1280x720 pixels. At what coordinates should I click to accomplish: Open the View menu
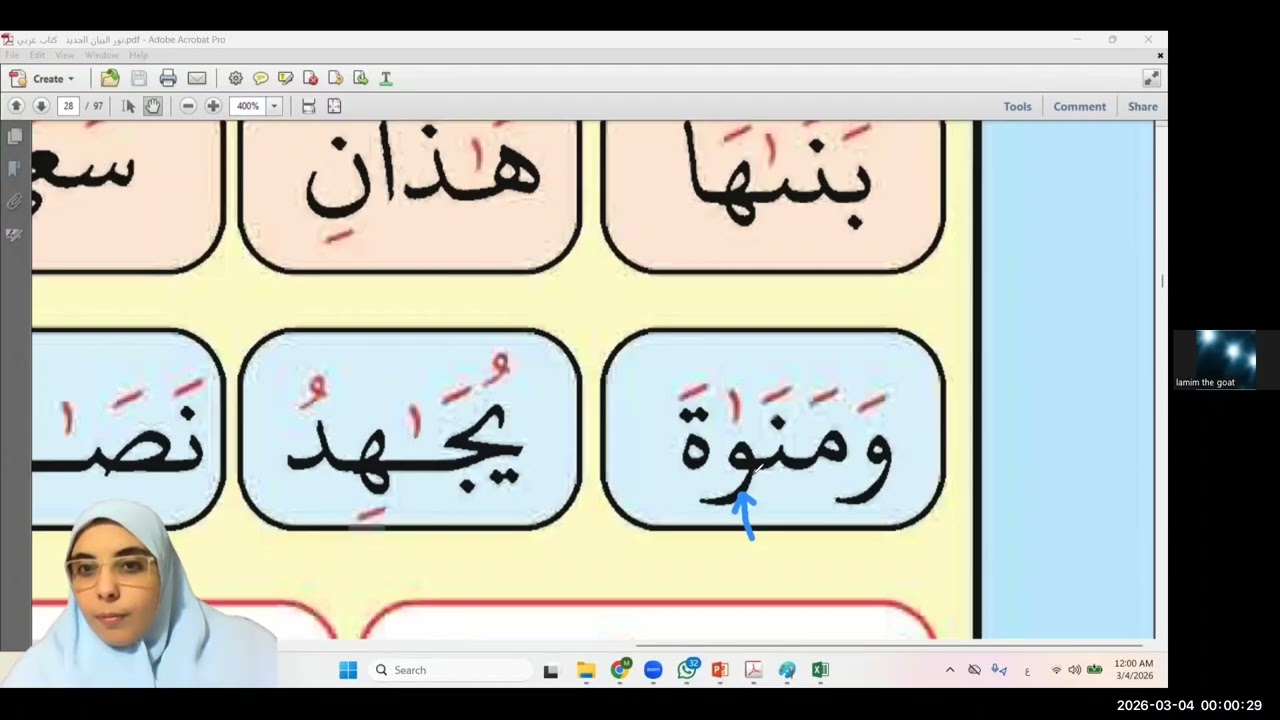pos(65,55)
